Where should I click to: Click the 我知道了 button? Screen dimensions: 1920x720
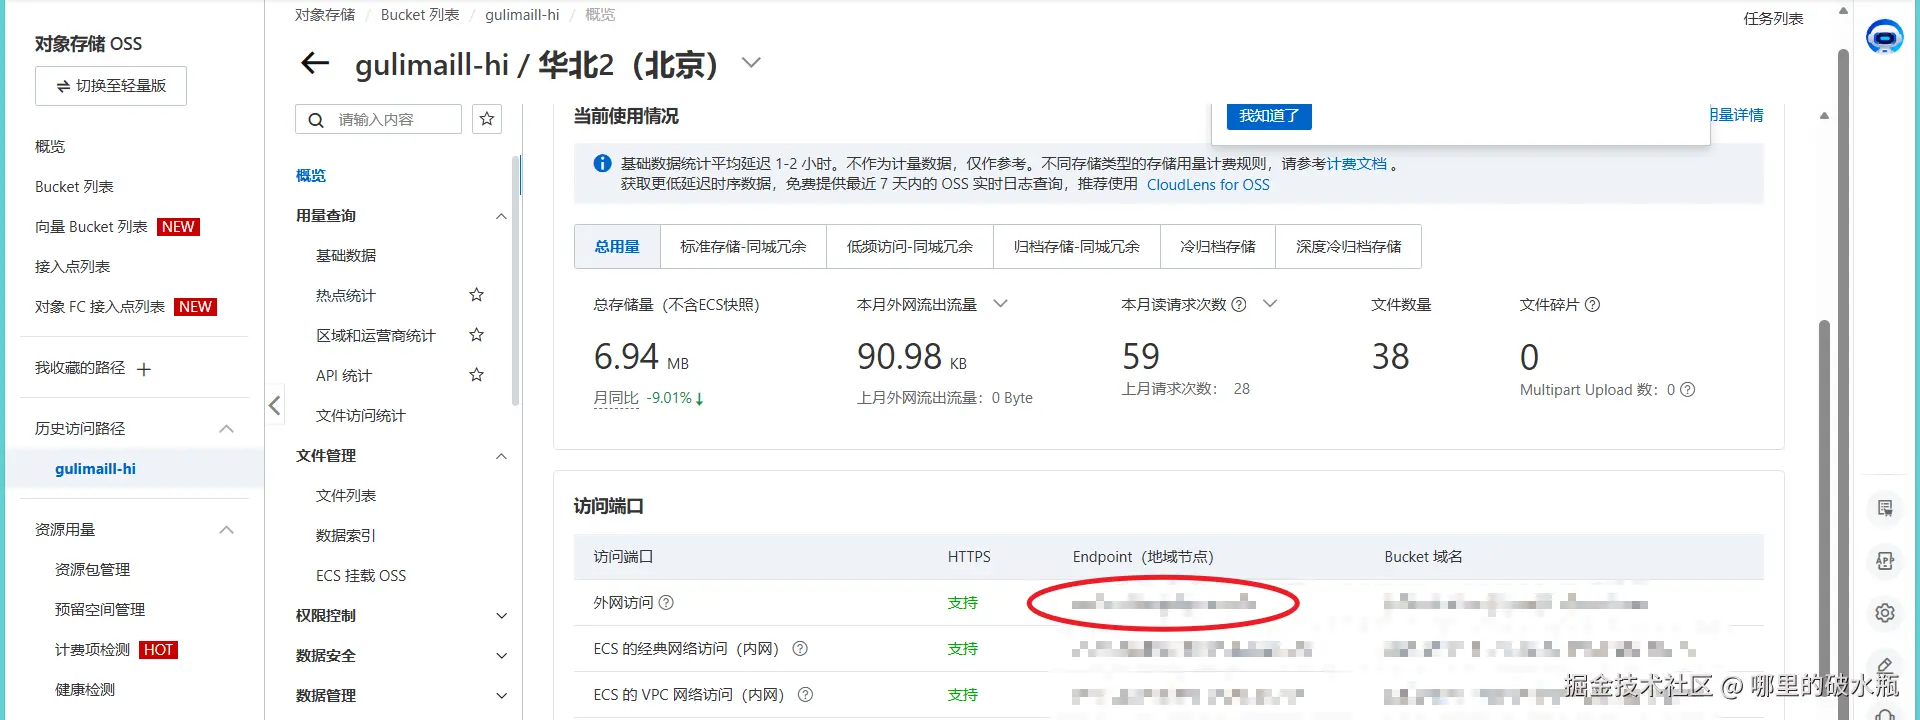(x=1269, y=116)
